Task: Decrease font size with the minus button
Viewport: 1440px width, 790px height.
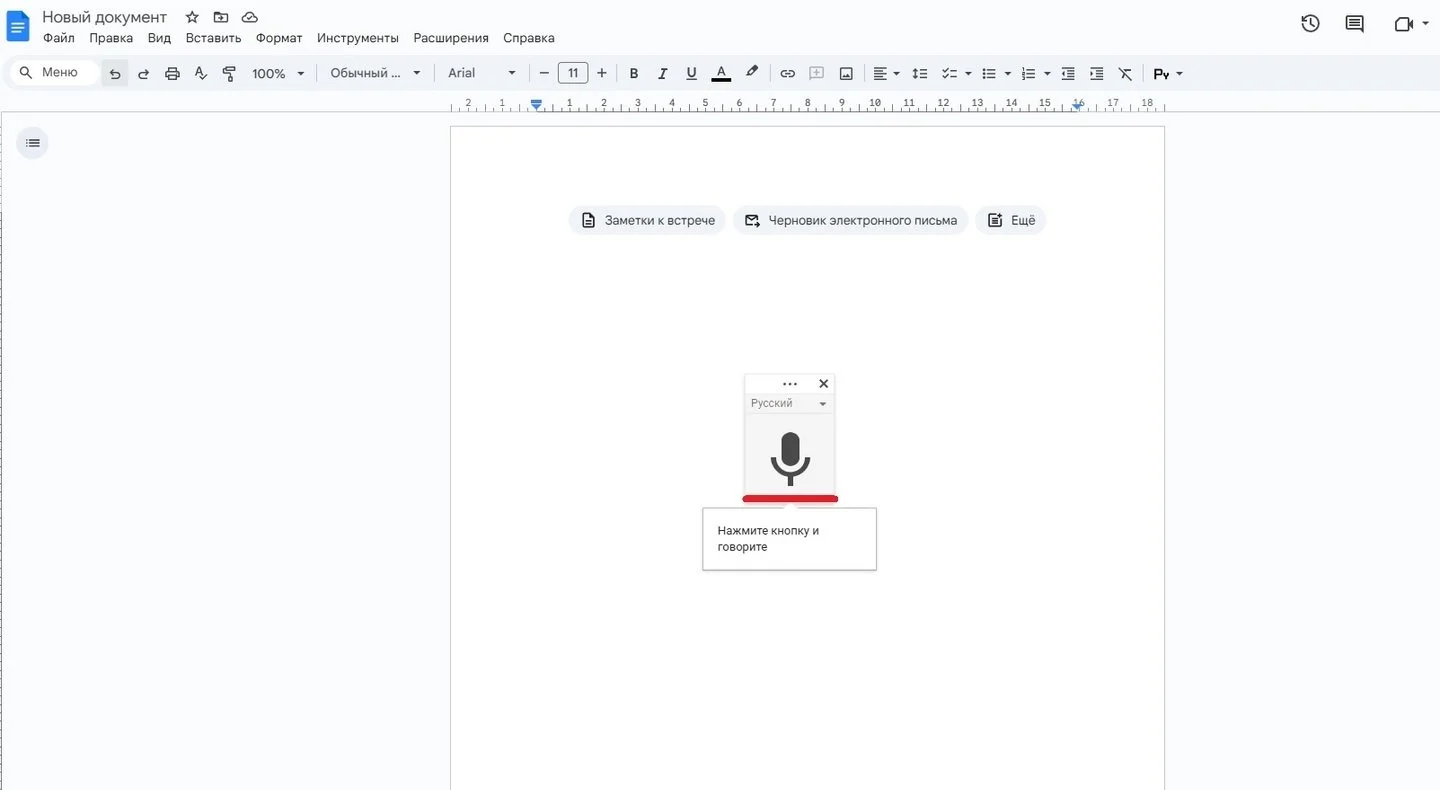Action: (x=544, y=73)
